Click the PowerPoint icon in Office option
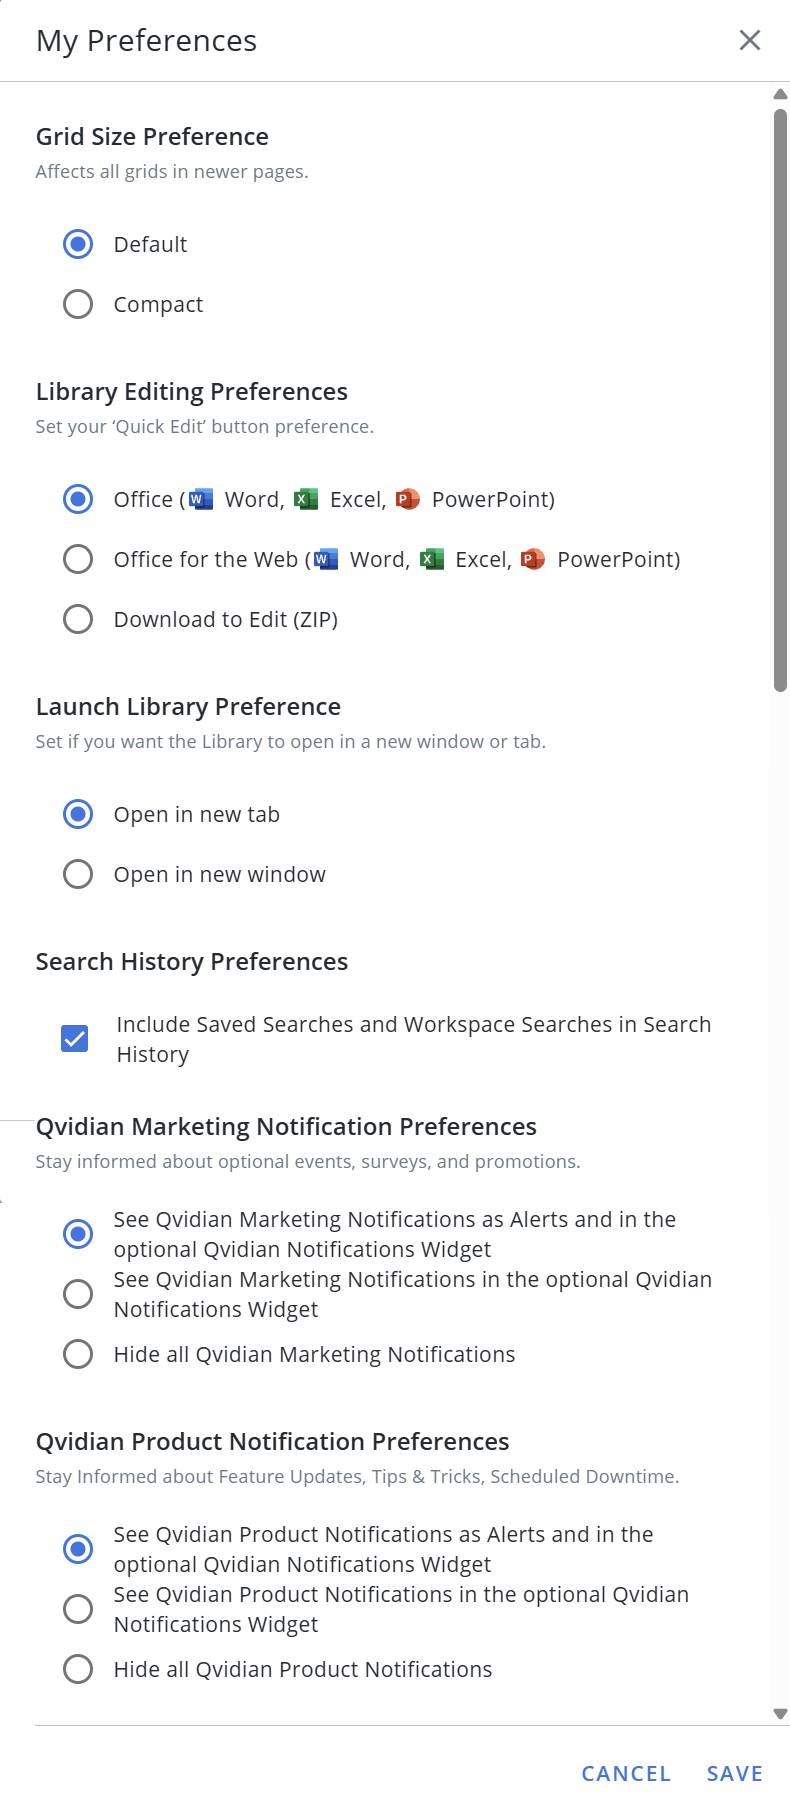 click(x=407, y=499)
